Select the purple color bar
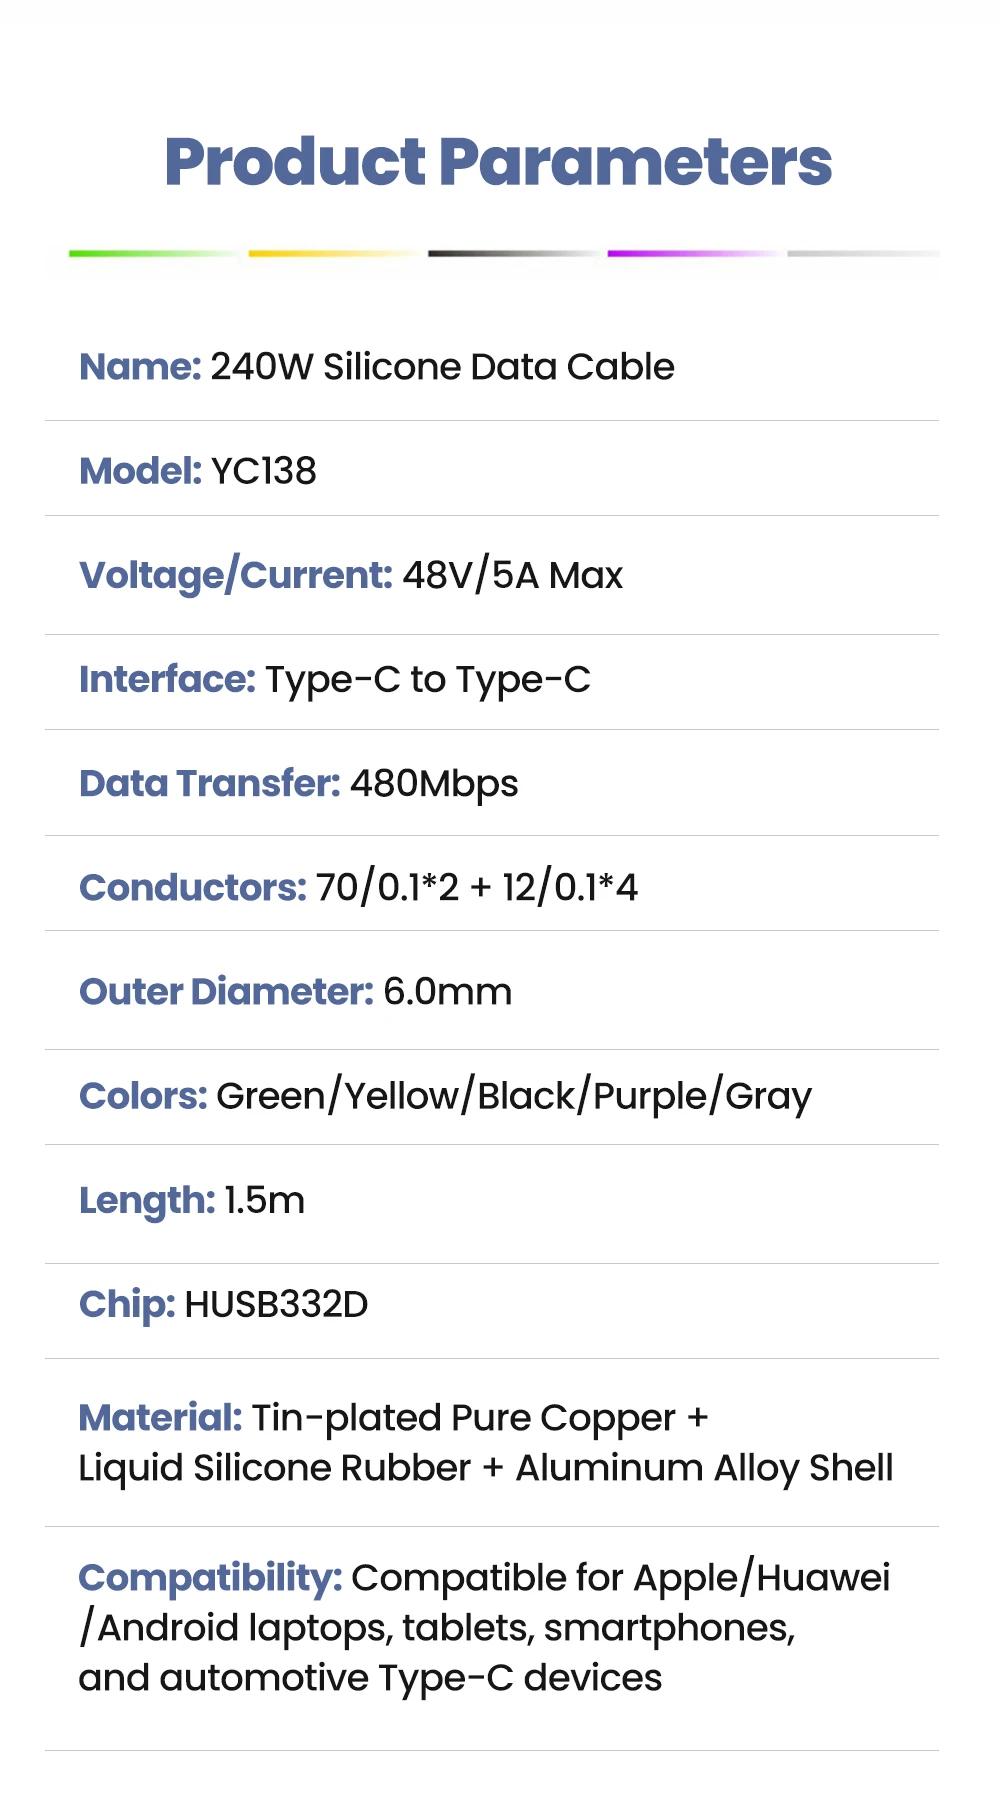 click(x=692, y=254)
